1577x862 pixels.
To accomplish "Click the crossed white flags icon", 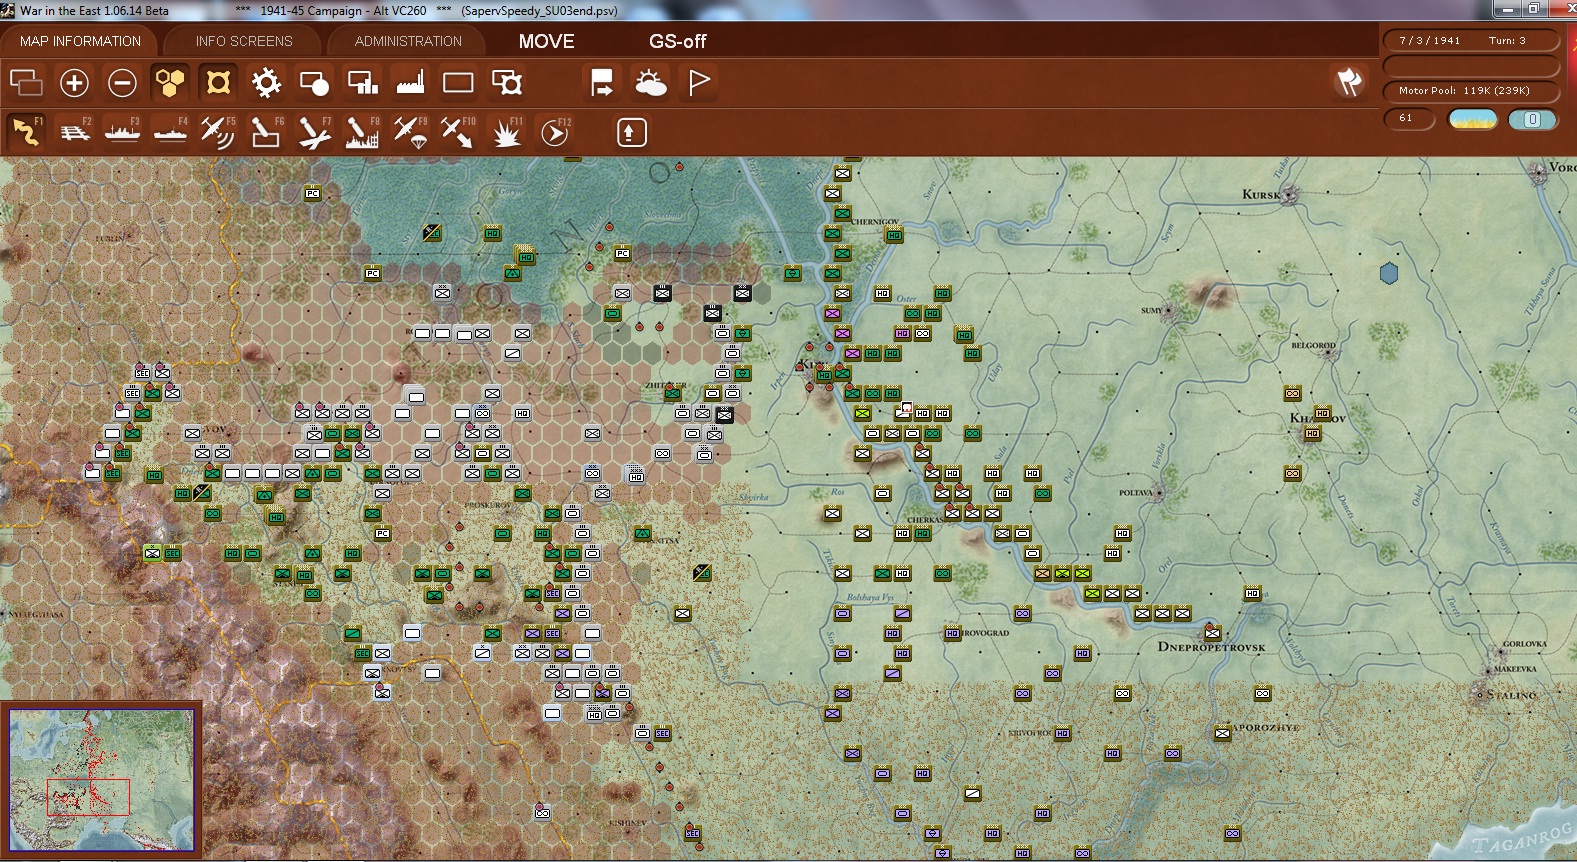I will [x=1349, y=82].
